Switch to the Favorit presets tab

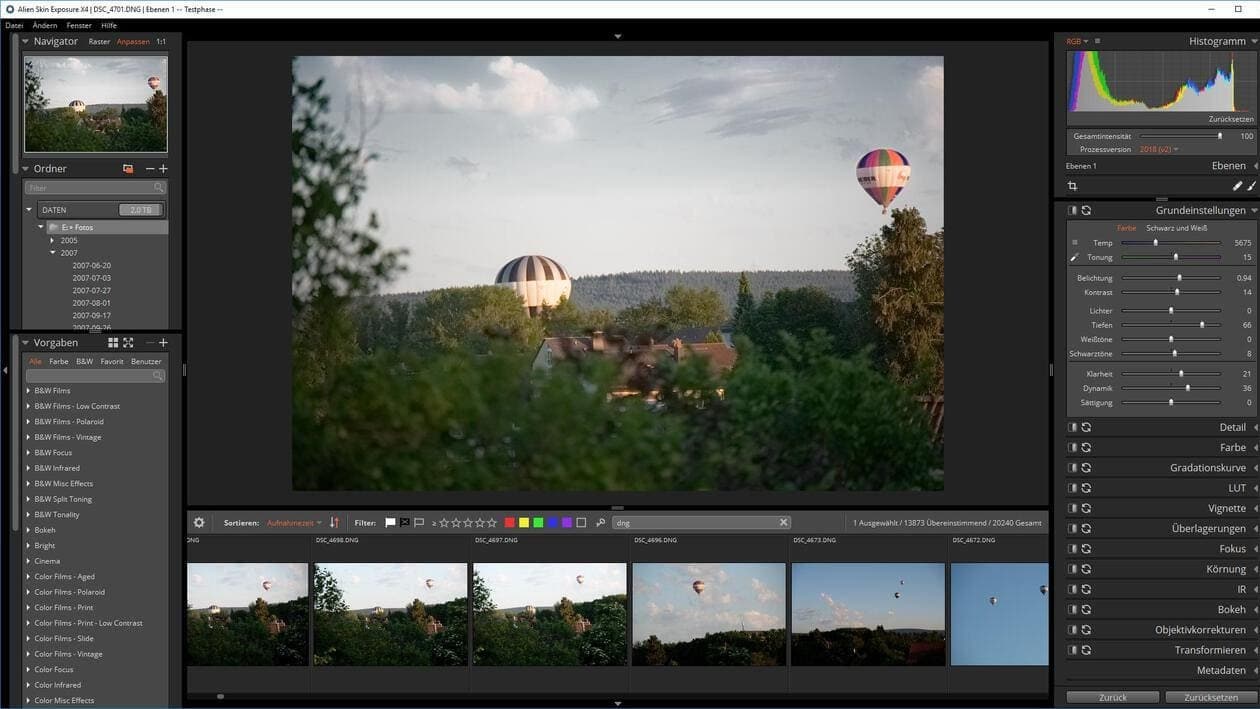tap(112, 361)
